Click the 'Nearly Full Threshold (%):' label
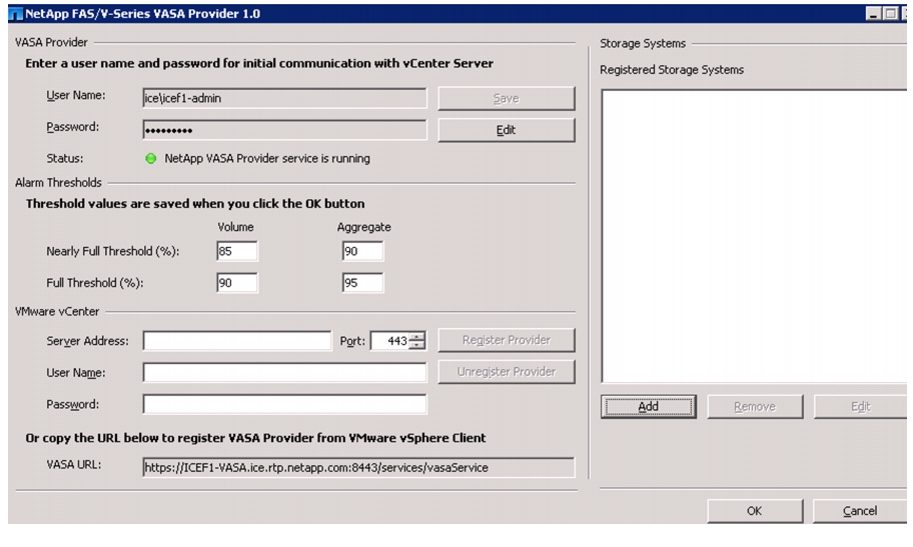The image size is (913, 547). 113,251
